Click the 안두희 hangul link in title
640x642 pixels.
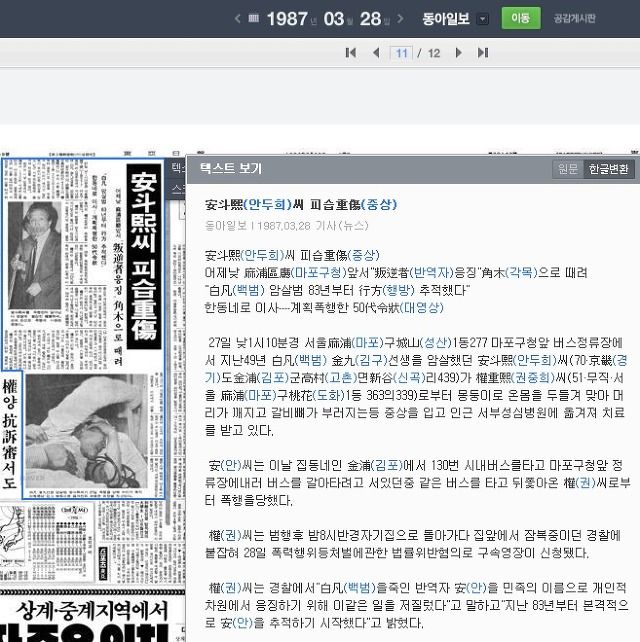(x=267, y=204)
